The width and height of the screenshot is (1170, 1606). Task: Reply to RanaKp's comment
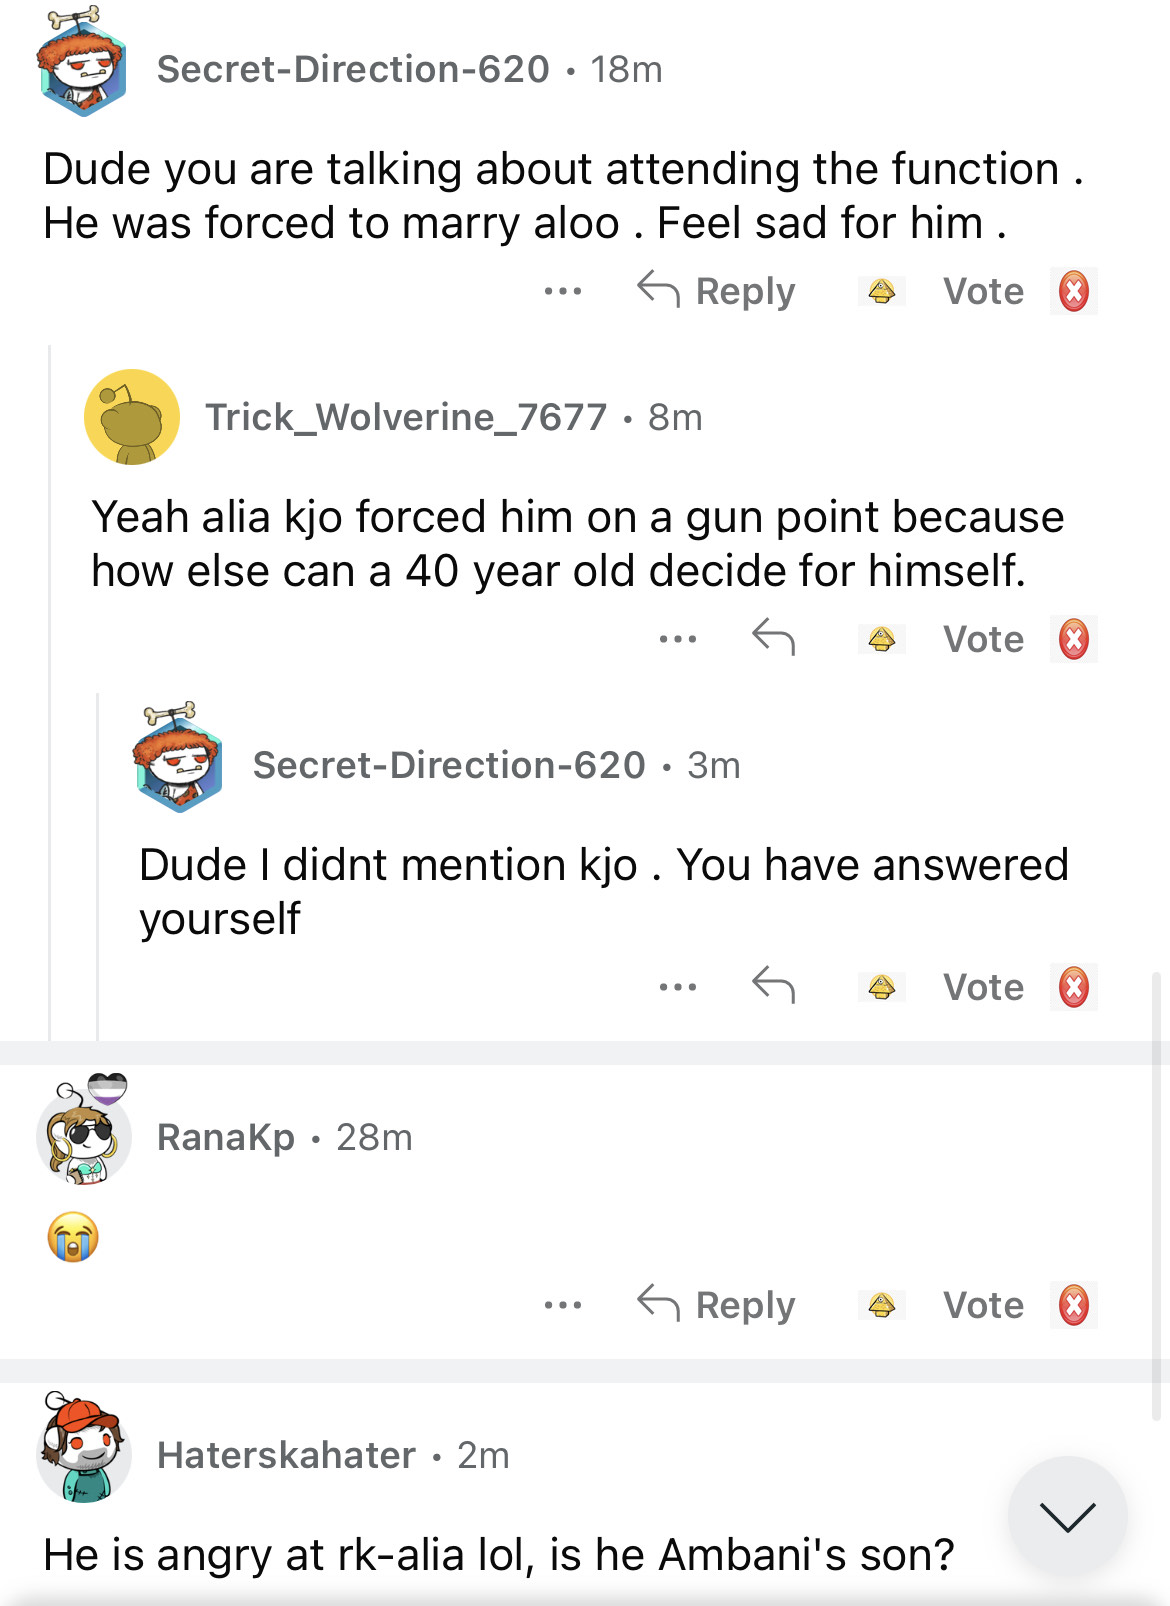[717, 1305]
